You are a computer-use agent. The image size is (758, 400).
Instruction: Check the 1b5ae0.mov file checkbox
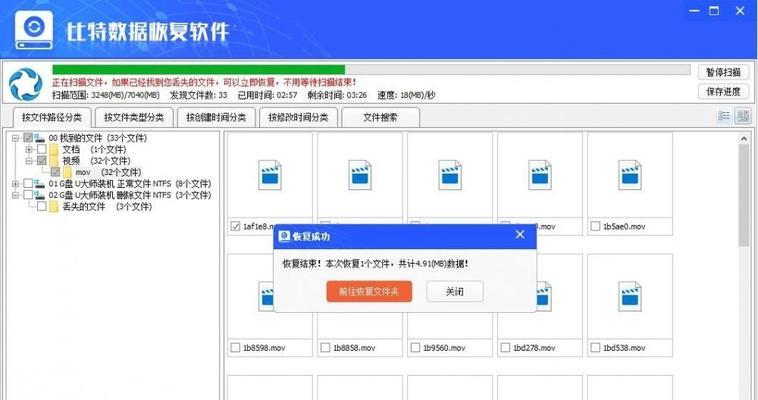[595, 226]
